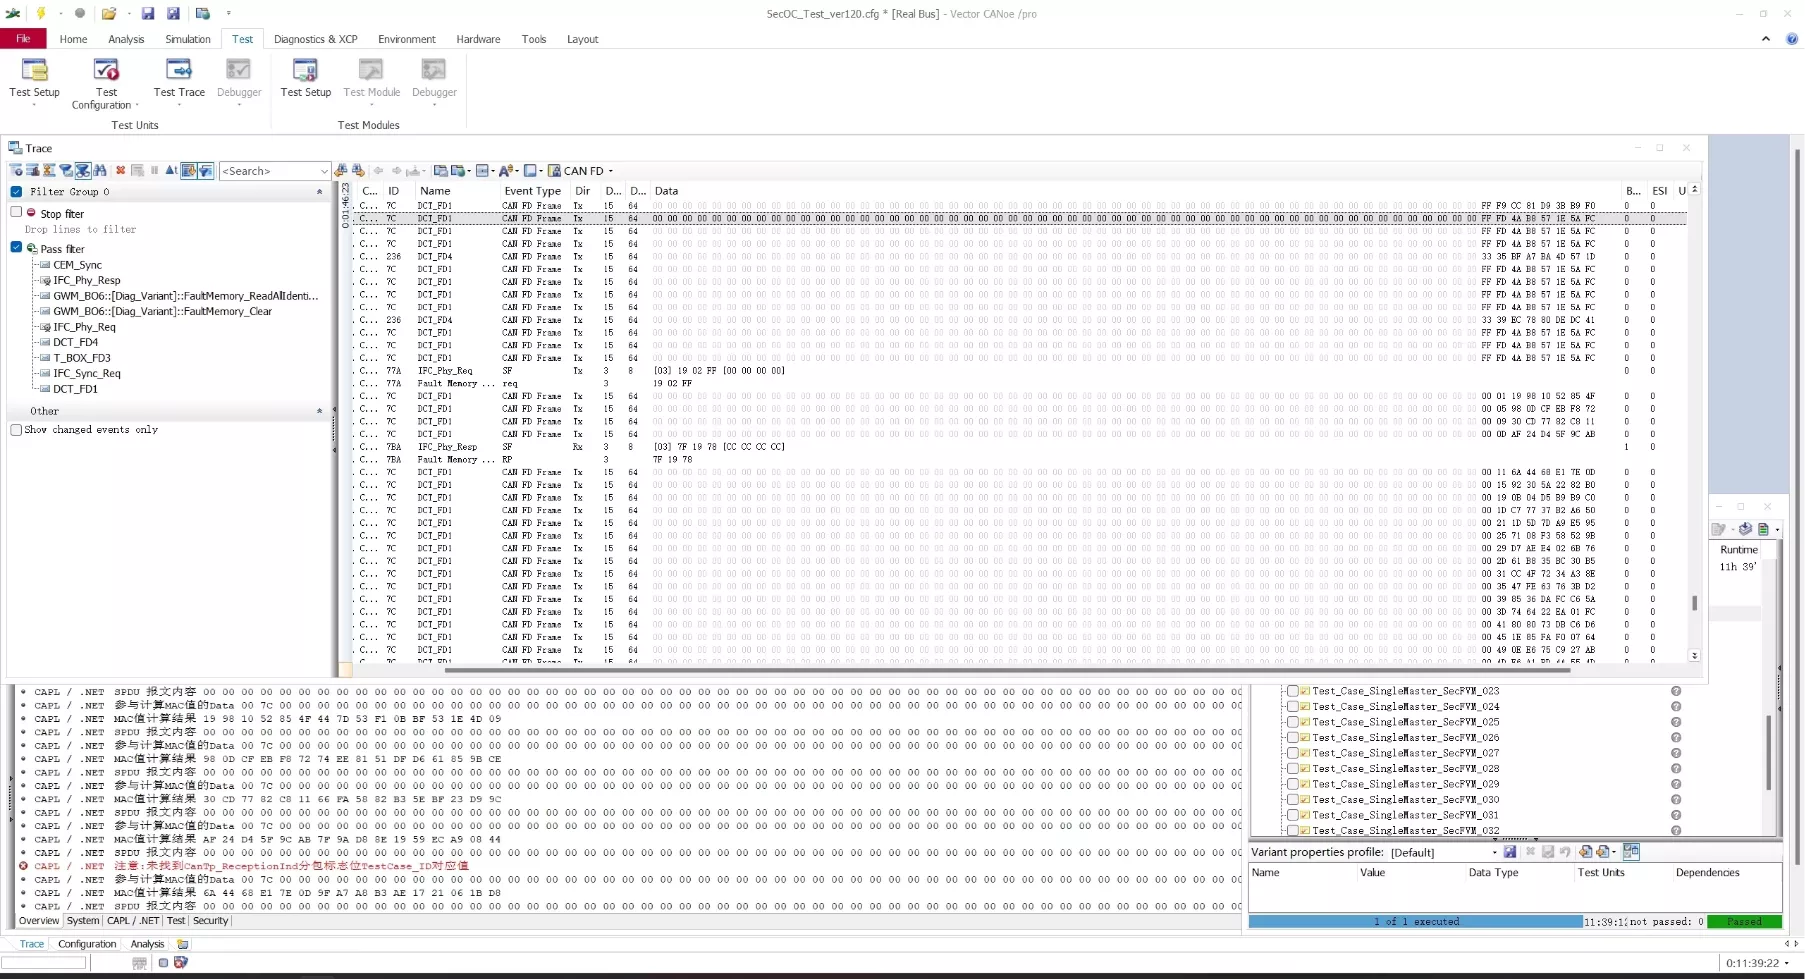
Task: Select DCT_FD1 in Pass filter tree
Action: pyautogui.click(x=75, y=389)
